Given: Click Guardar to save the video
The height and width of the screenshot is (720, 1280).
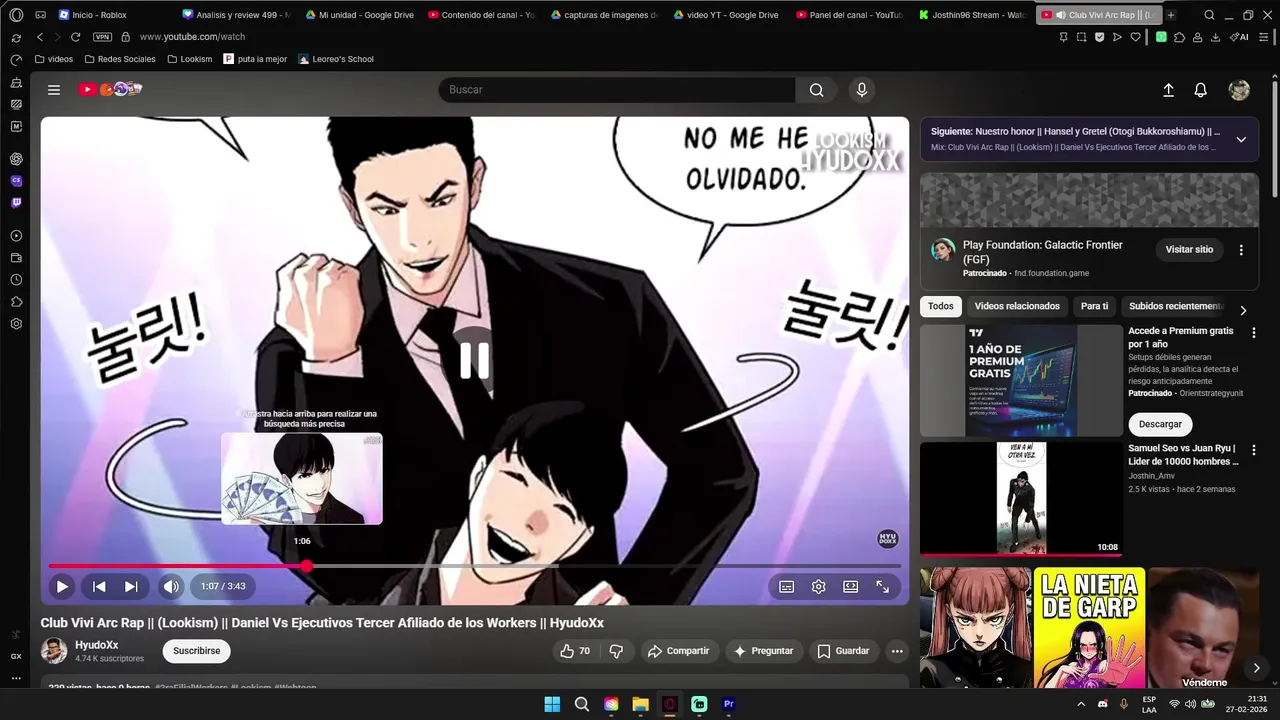Looking at the screenshot, I should click(843, 651).
